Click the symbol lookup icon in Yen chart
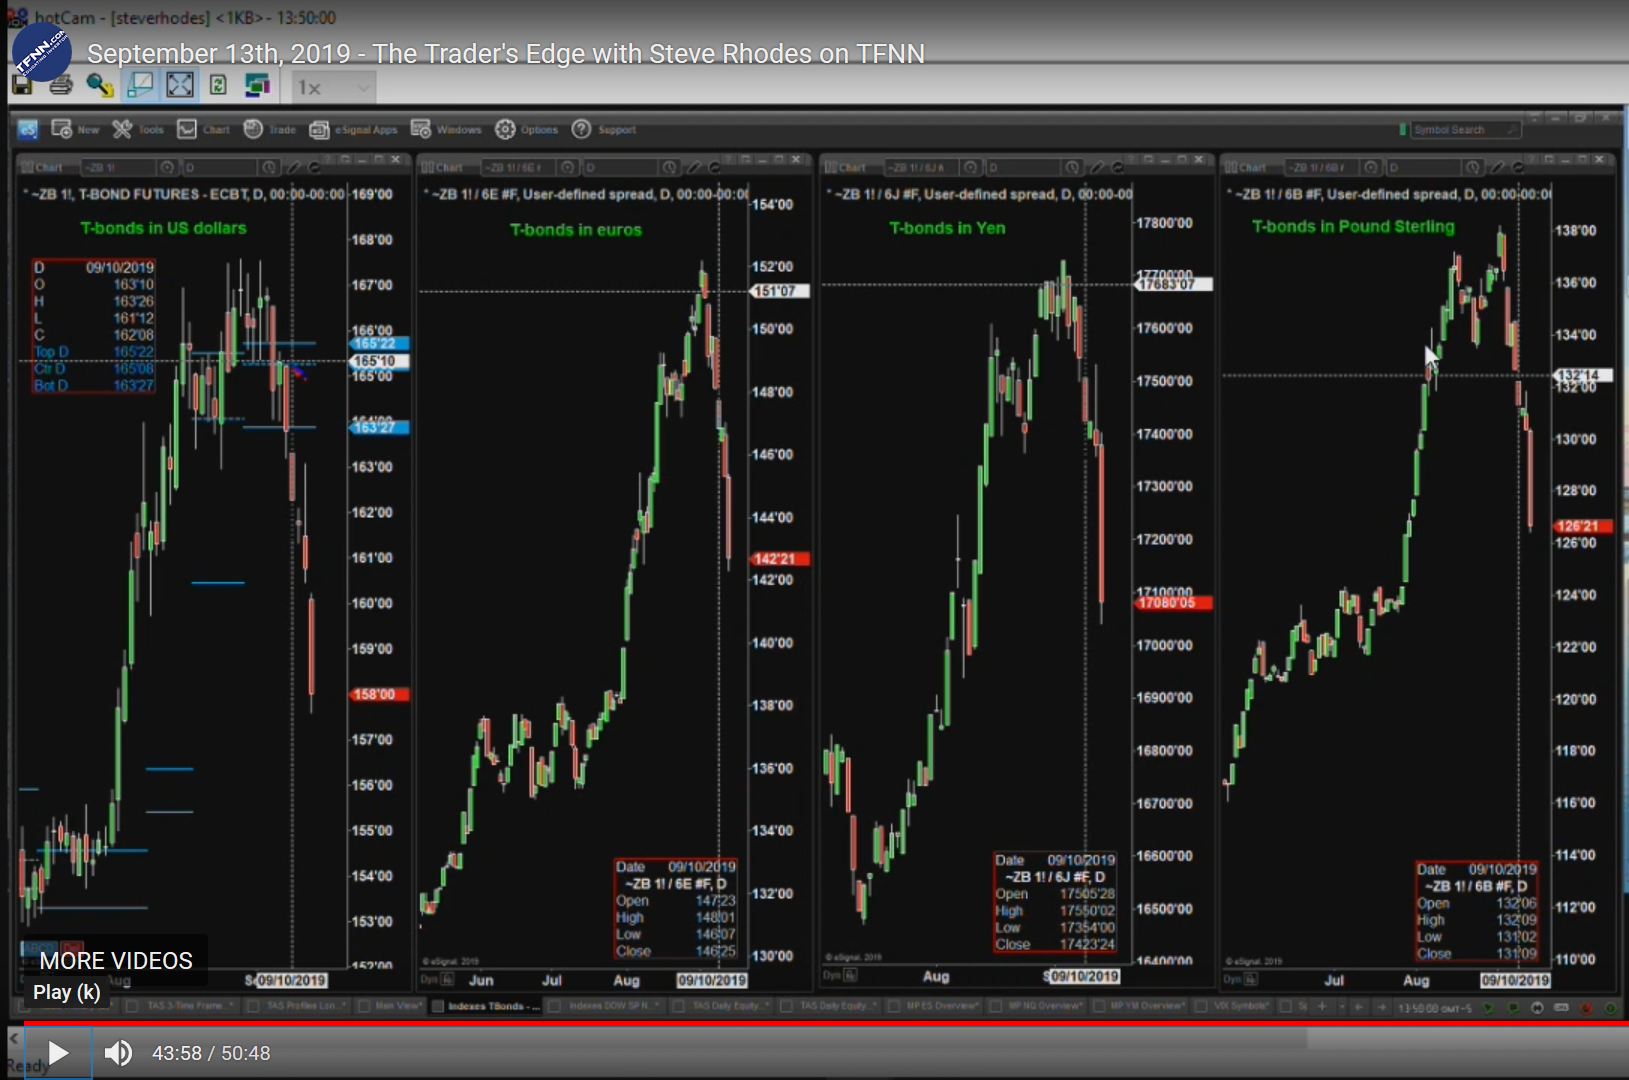Image resolution: width=1629 pixels, height=1080 pixels. click(970, 167)
